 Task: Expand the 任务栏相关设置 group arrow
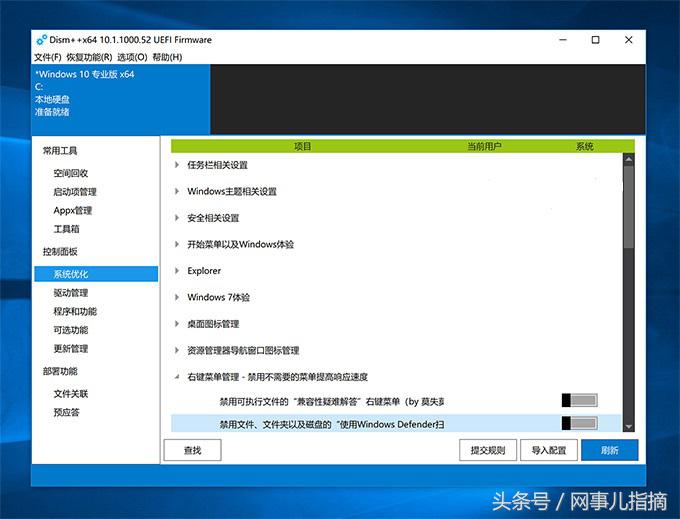pyautogui.click(x=177, y=165)
